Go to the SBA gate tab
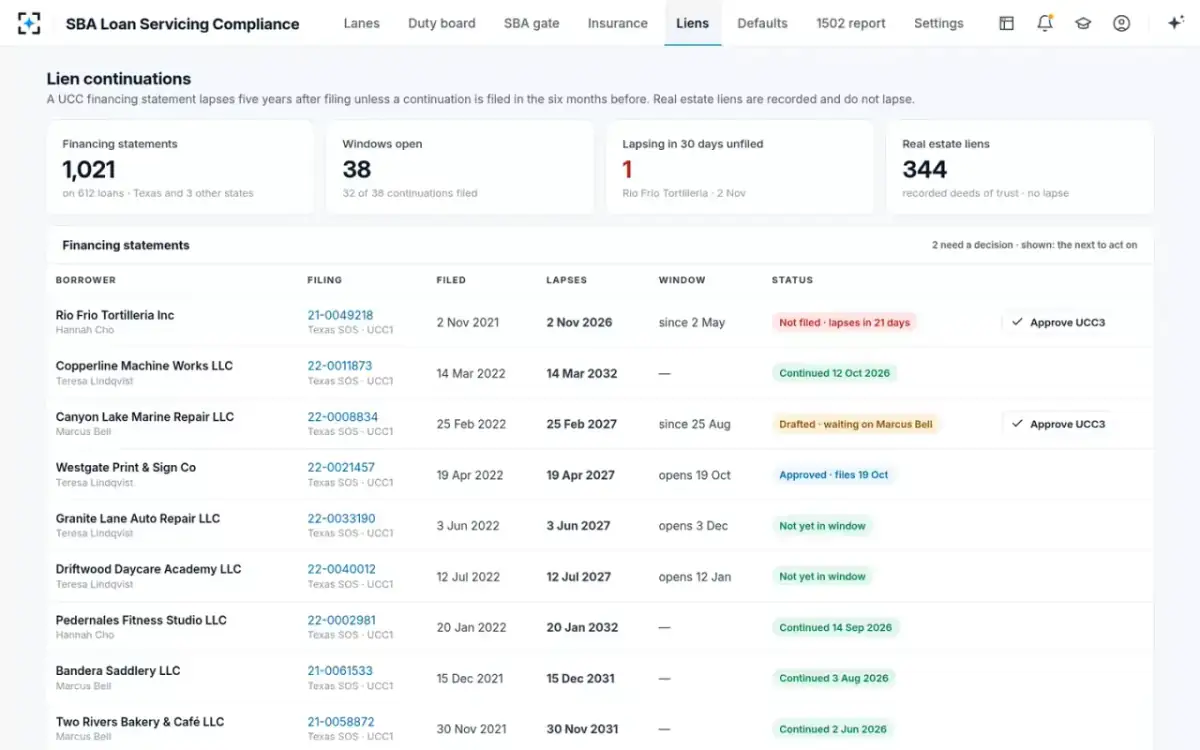1200x750 pixels. pos(531,23)
